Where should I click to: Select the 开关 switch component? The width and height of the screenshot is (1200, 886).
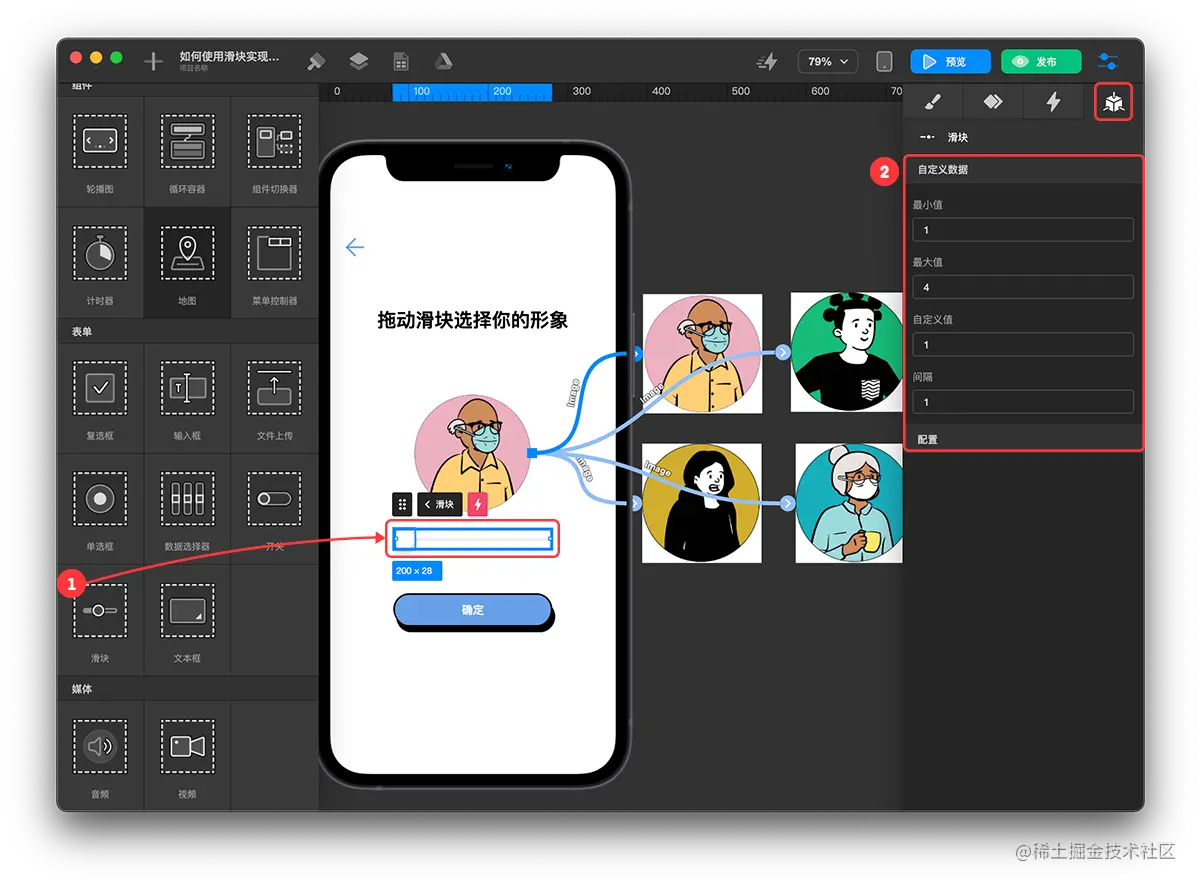[x=274, y=509]
